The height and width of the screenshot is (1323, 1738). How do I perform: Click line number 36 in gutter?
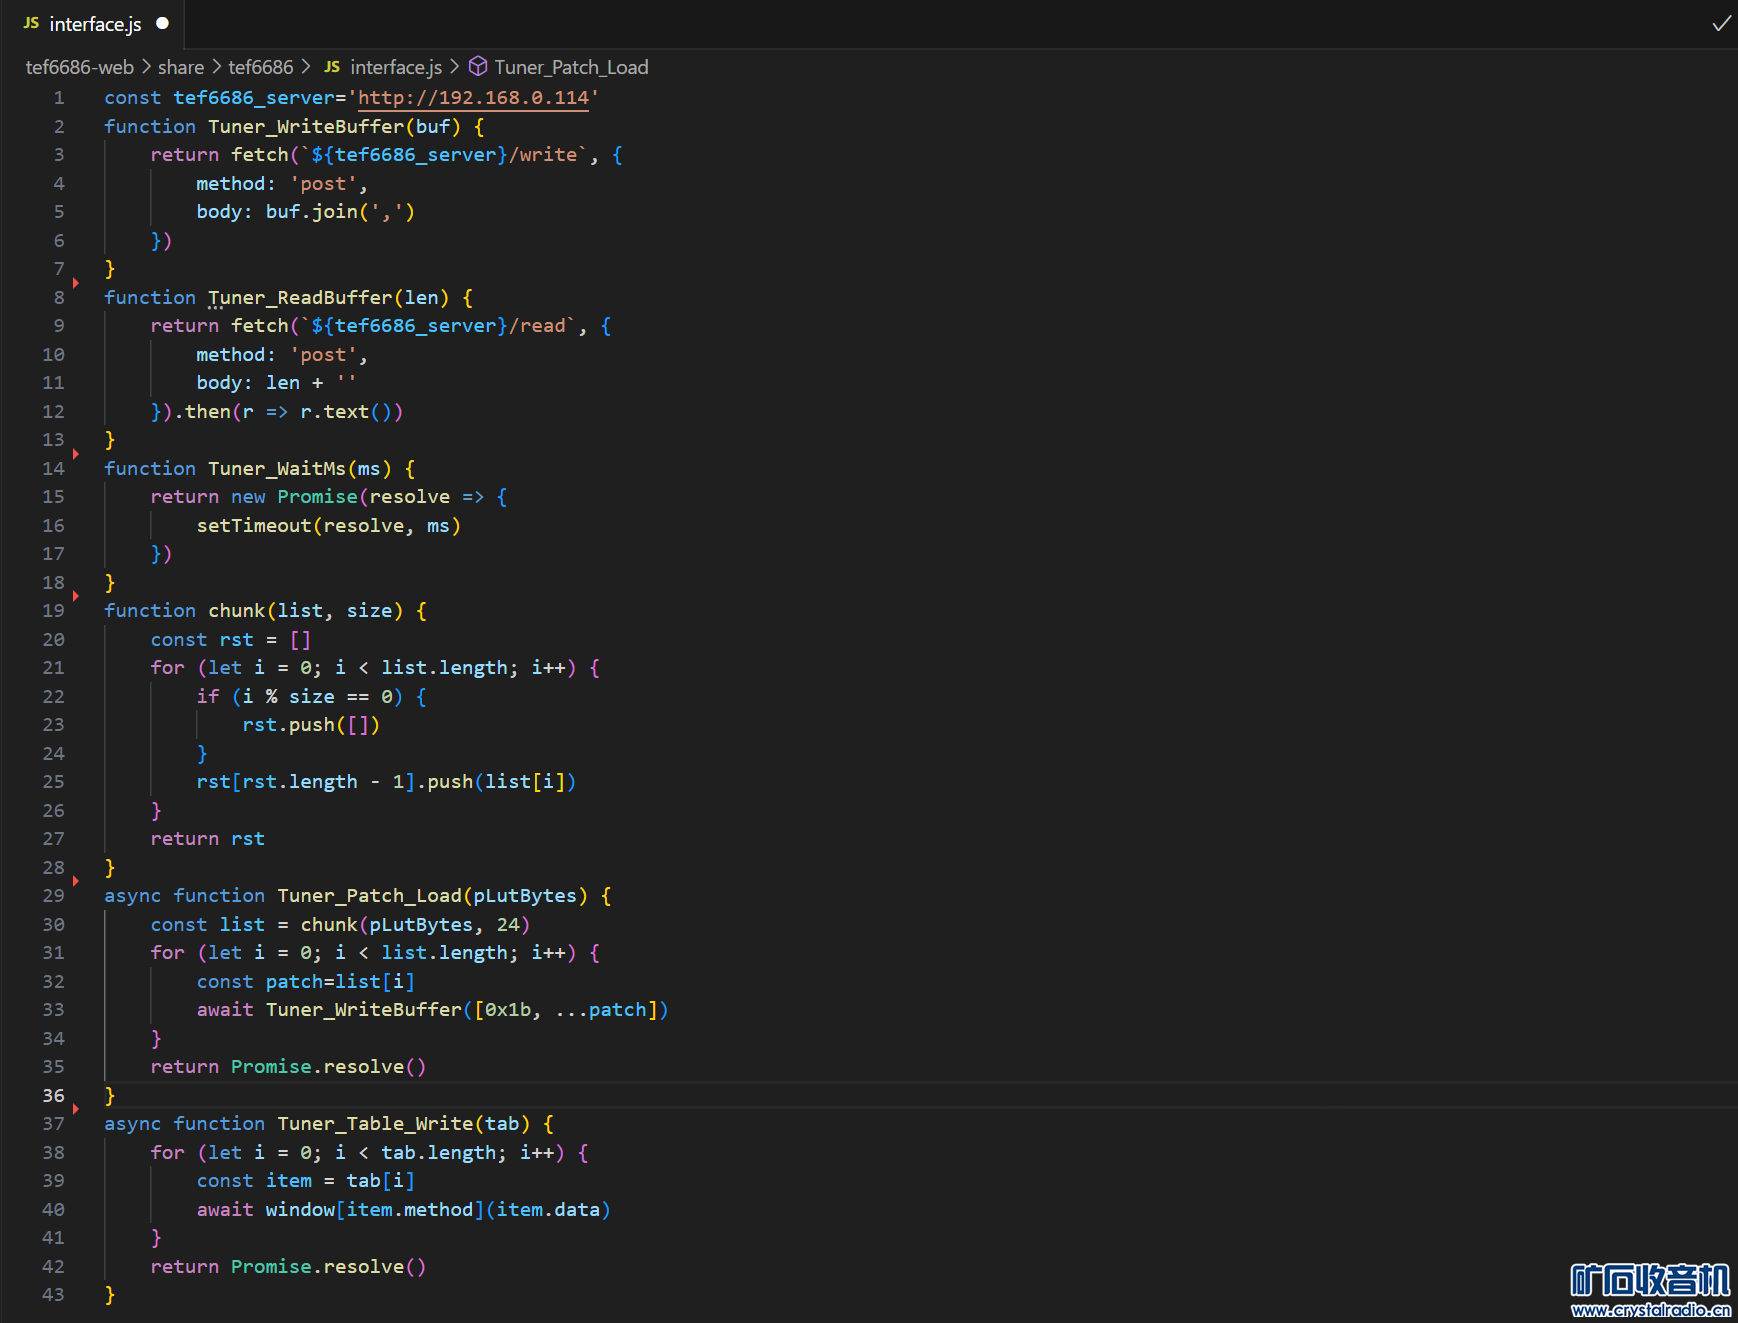pyautogui.click(x=54, y=1096)
